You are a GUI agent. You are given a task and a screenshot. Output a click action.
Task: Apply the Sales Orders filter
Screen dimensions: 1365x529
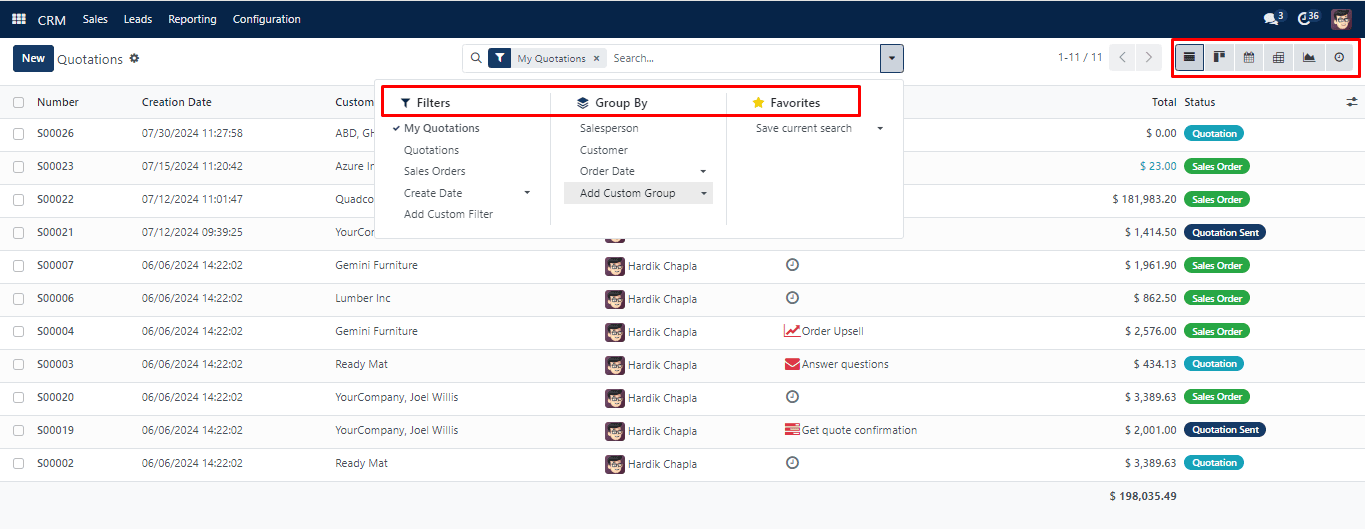click(x=434, y=171)
